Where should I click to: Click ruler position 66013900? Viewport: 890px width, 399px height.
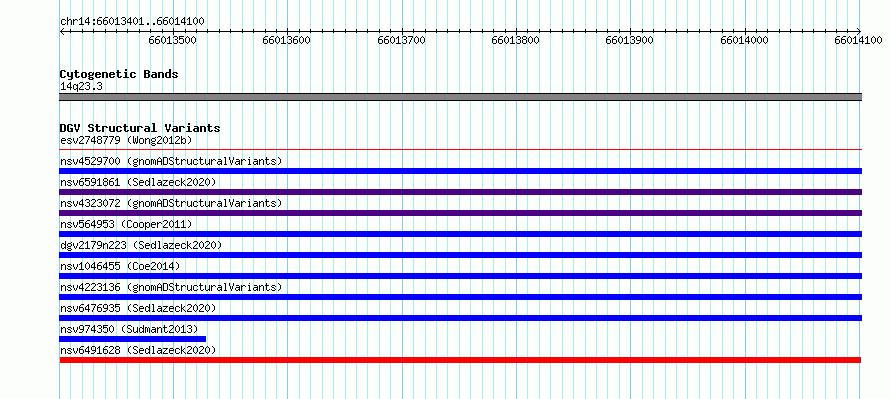[x=630, y=40]
